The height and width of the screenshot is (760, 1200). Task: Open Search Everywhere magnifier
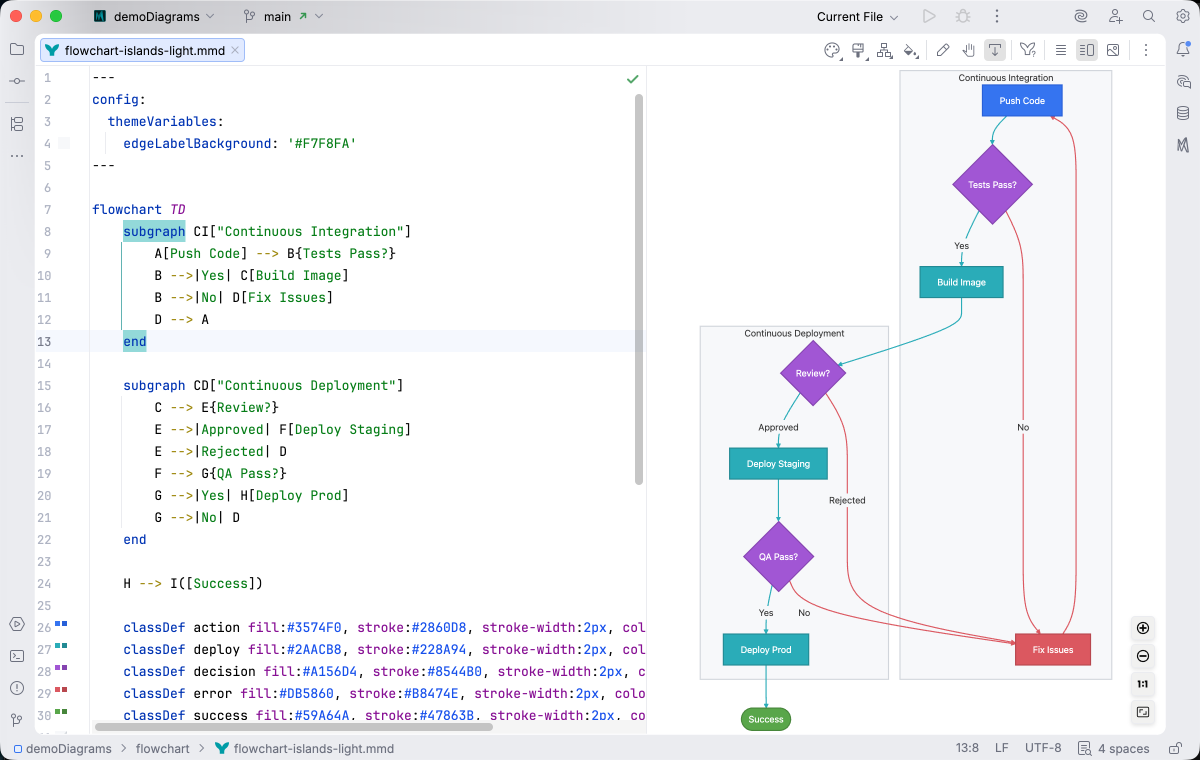pos(1149,16)
